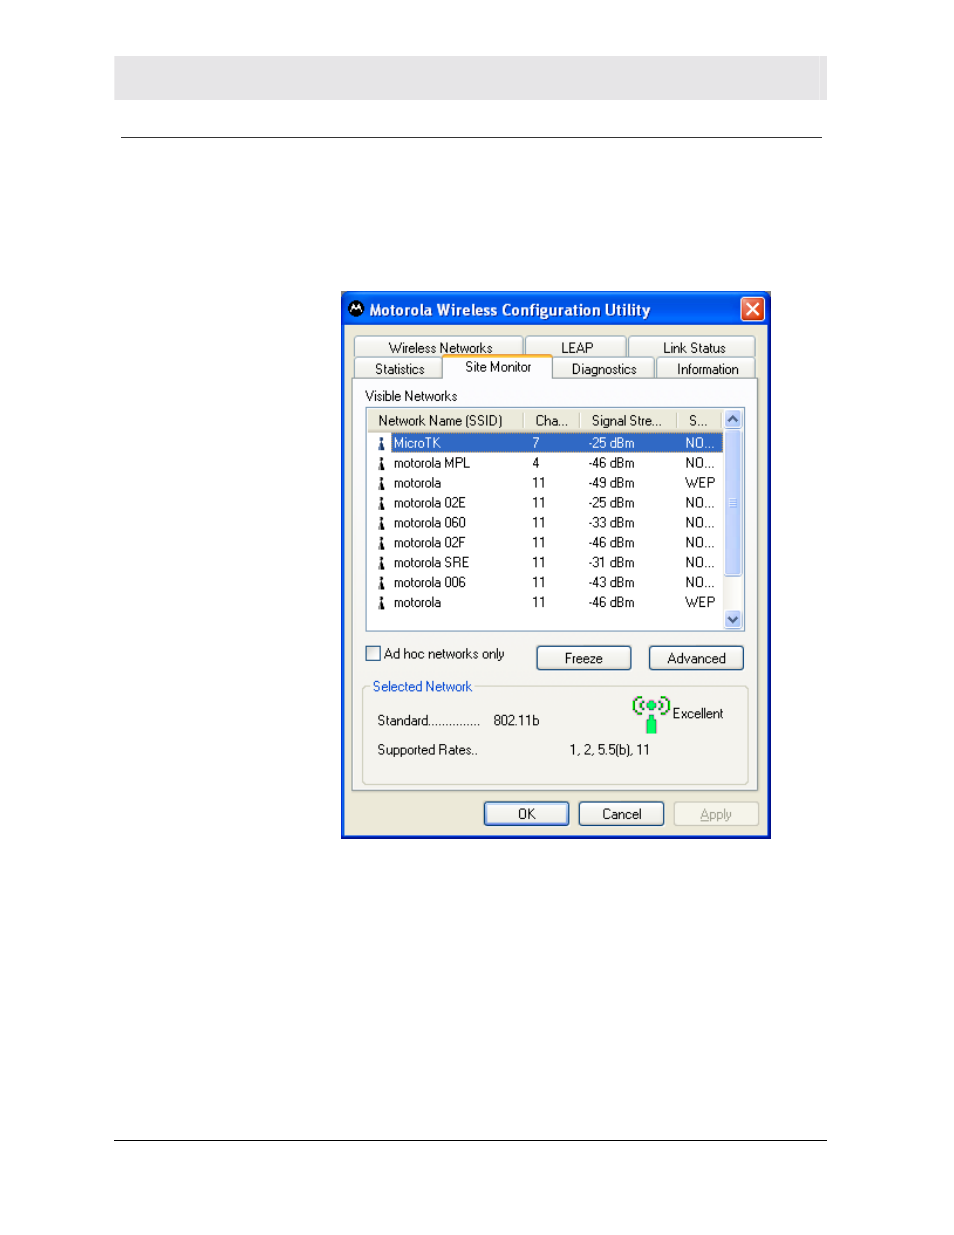Select the motorola 02F network
954x1235 pixels.
(545, 543)
